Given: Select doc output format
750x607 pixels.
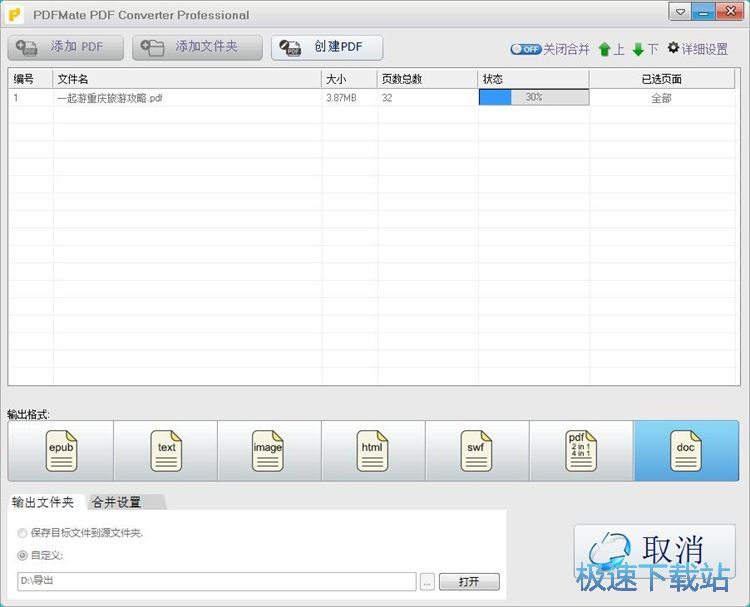Looking at the screenshot, I should [x=686, y=451].
